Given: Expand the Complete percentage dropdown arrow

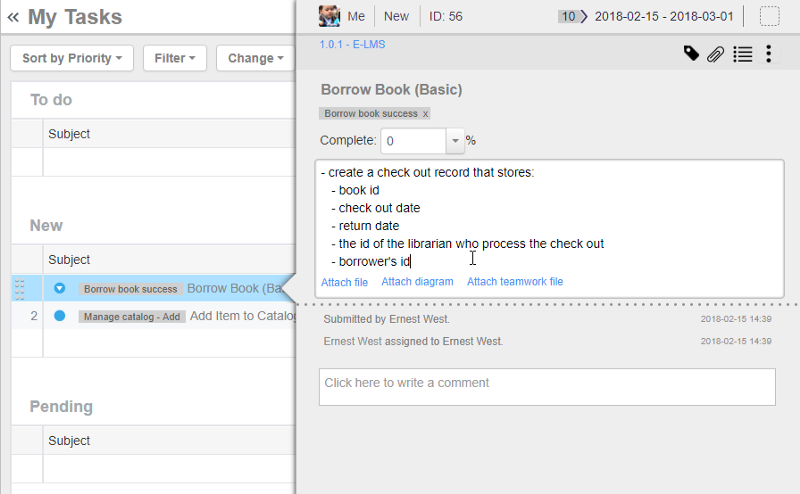Looking at the screenshot, I should [x=456, y=141].
